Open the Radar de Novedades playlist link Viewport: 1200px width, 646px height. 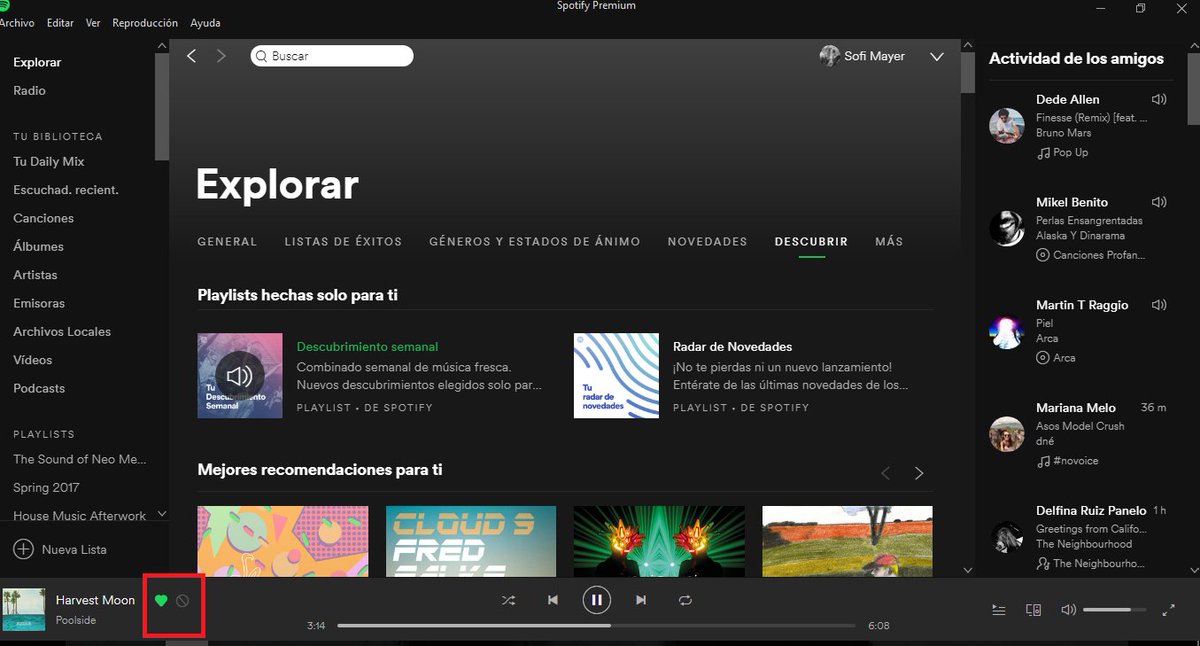click(x=732, y=347)
